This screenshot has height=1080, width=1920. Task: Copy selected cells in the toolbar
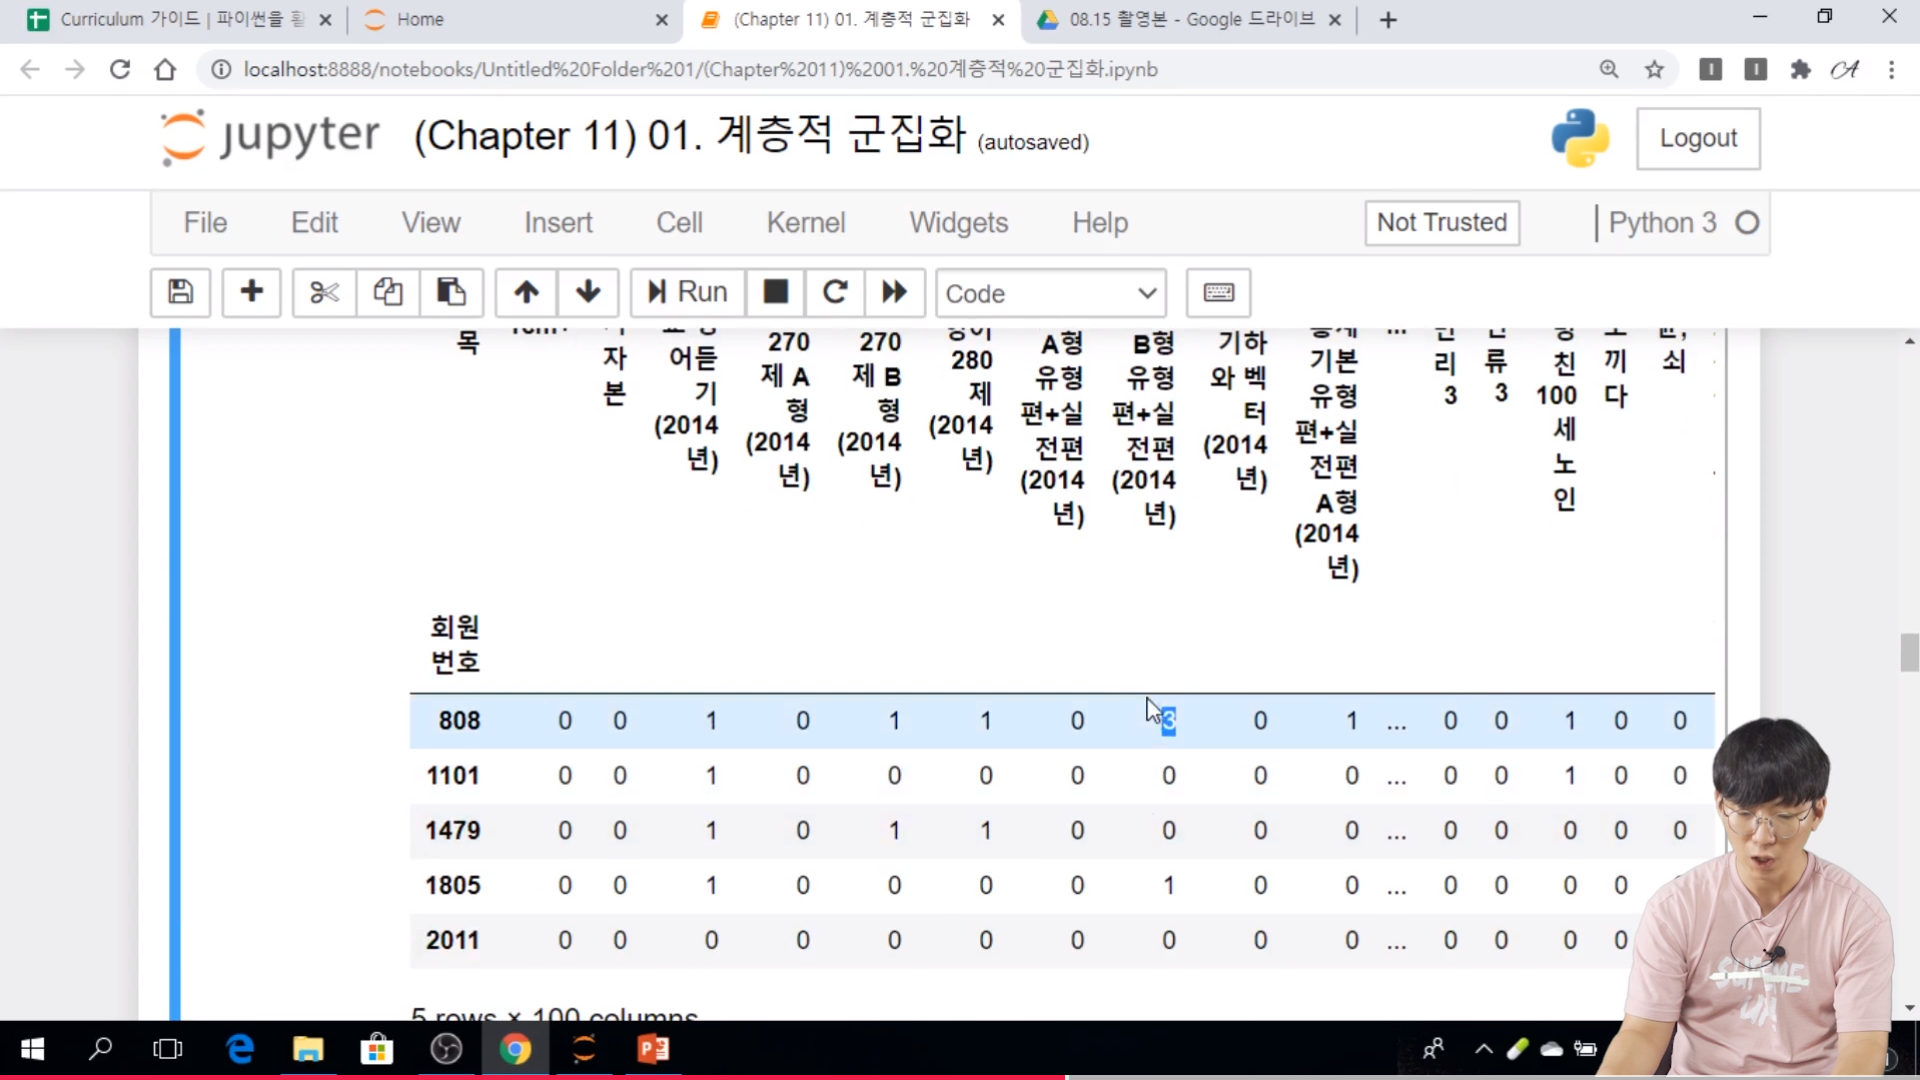[x=388, y=292]
